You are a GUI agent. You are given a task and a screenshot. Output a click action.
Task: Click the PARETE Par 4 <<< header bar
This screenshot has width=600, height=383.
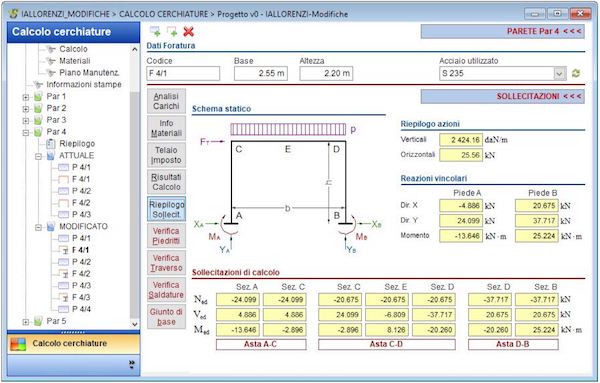tap(503, 31)
